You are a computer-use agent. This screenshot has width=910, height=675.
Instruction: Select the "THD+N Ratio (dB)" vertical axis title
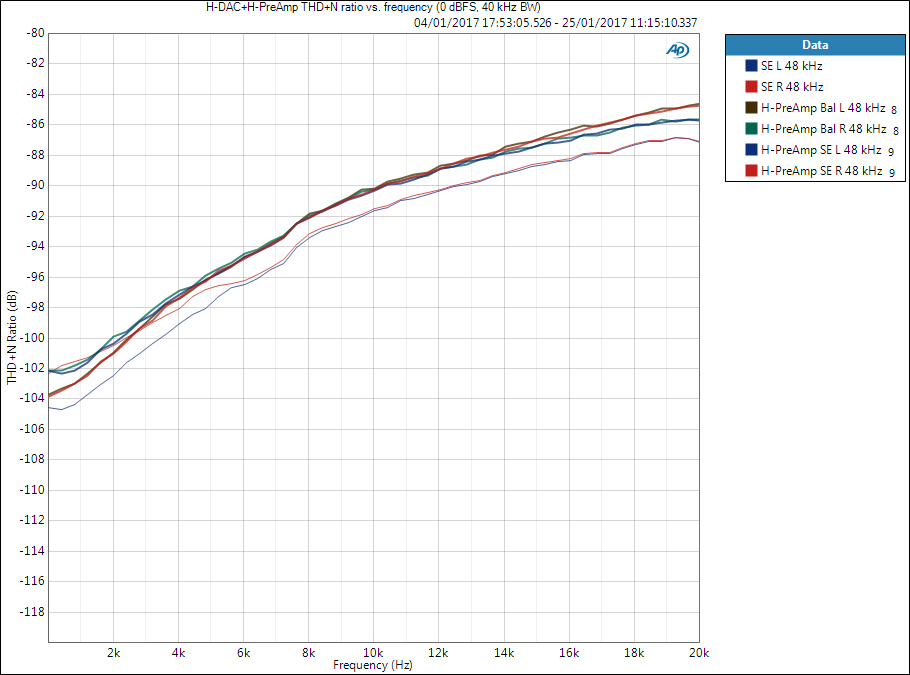[x=12, y=337]
